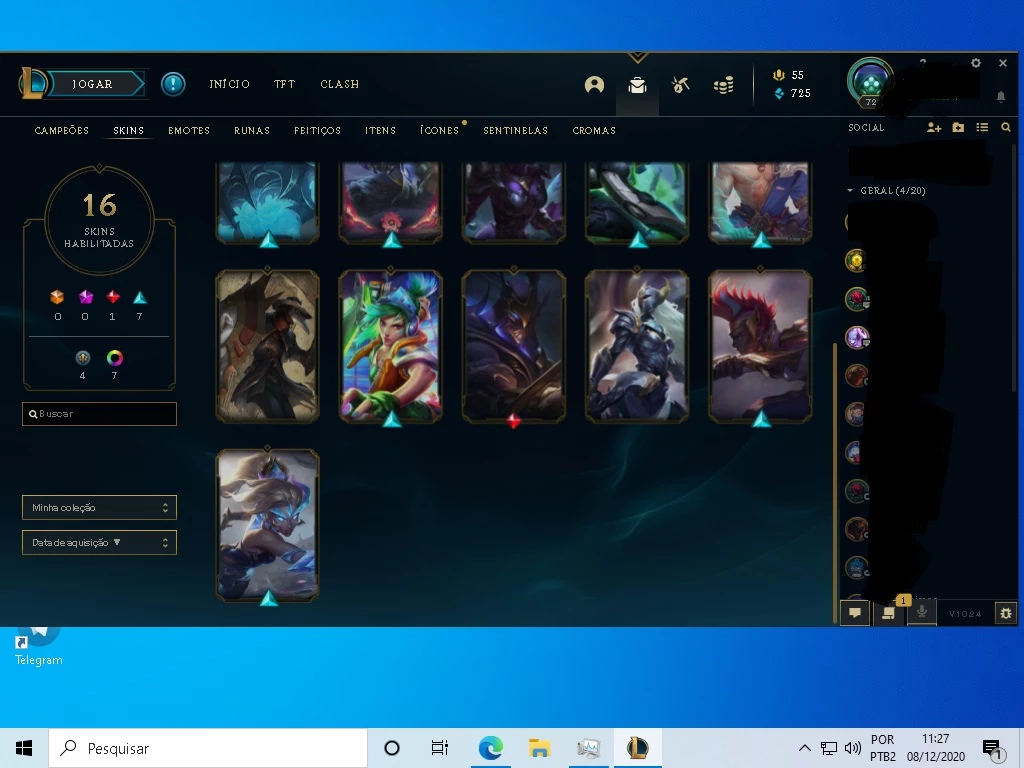
Task: Click the legacy skins count icon
Action: point(82,358)
